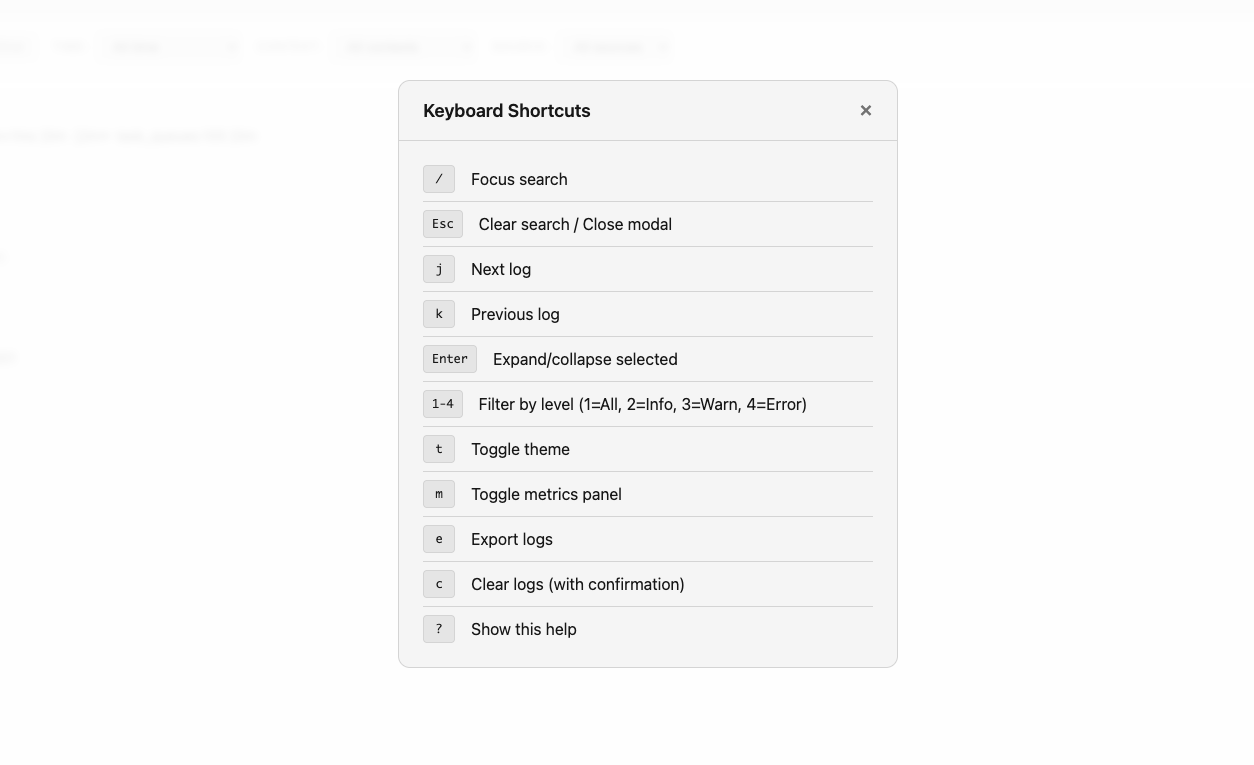This screenshot has height=765, width=1254.
Task: Click the j key badge beside Next log
Action: [x=439, y=269]
